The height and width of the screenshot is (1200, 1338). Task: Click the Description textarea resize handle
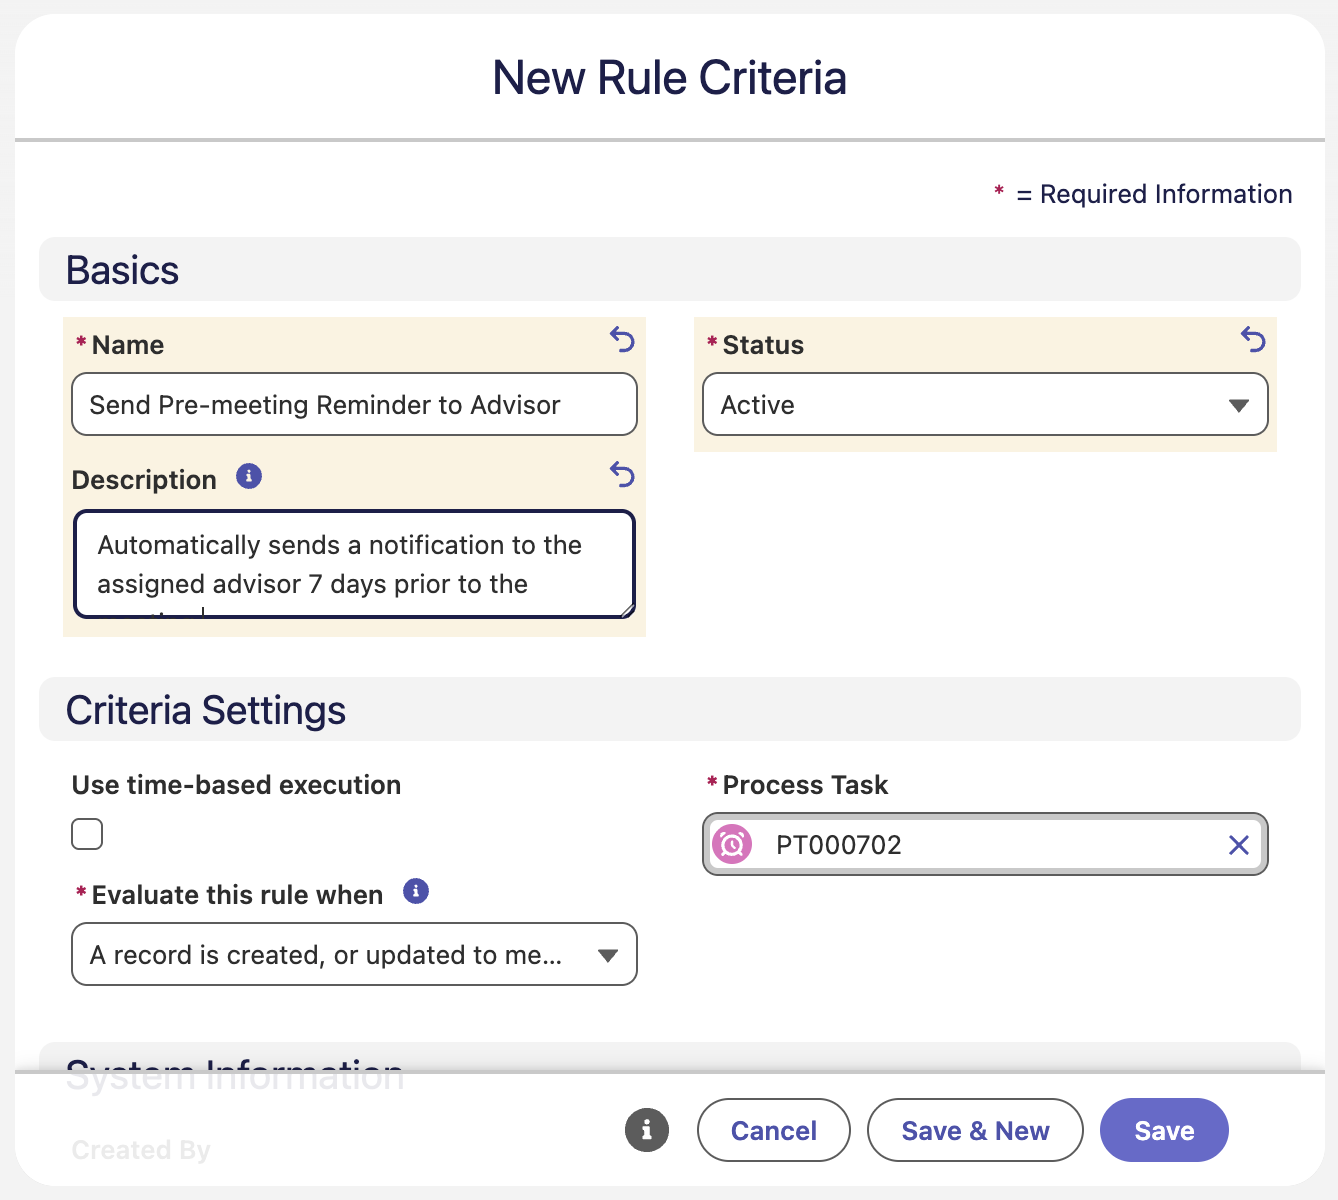pos(626,609)
